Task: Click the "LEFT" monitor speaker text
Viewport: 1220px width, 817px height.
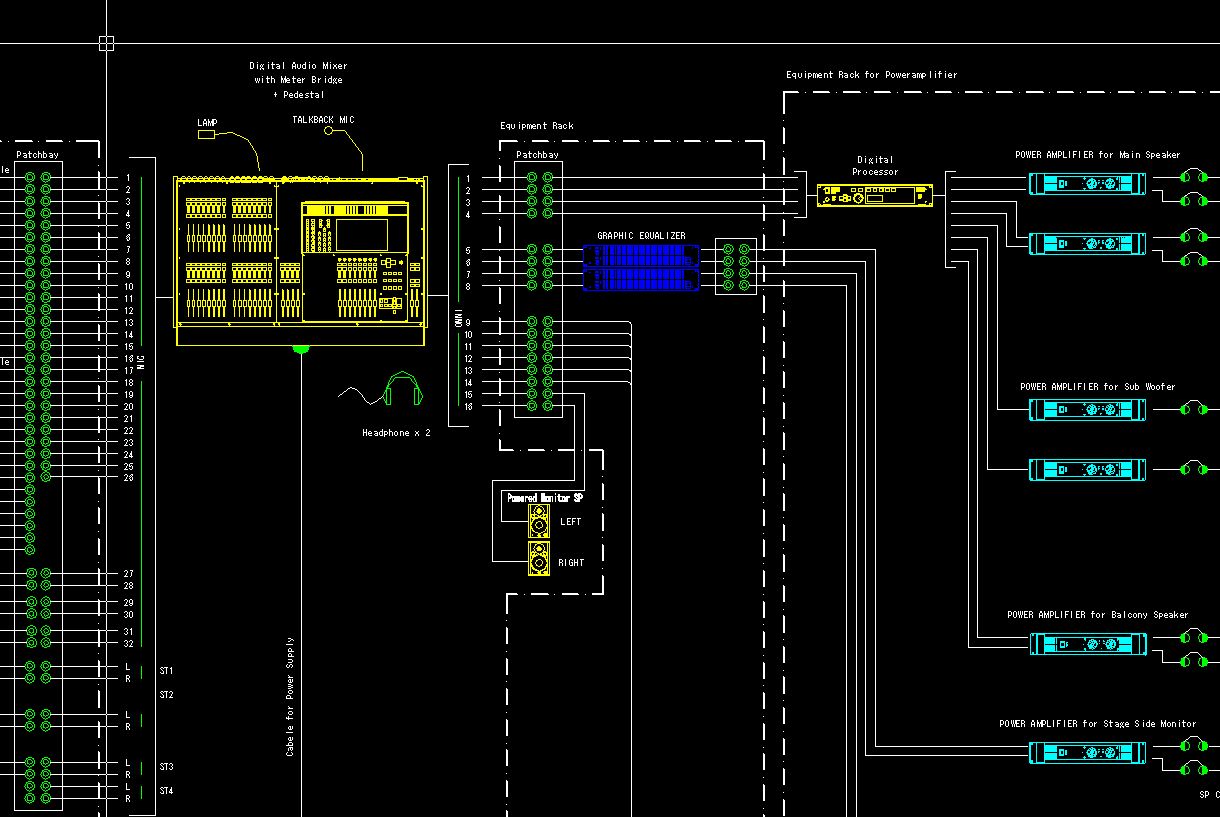Action: coord(570,522)
